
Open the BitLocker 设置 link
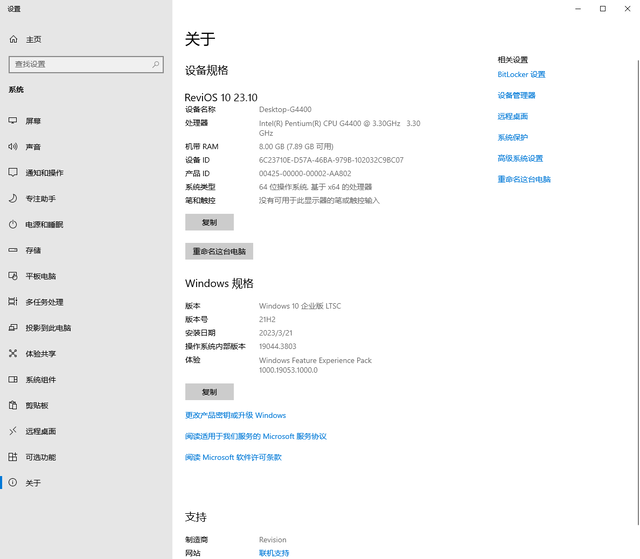click(521, 74)
